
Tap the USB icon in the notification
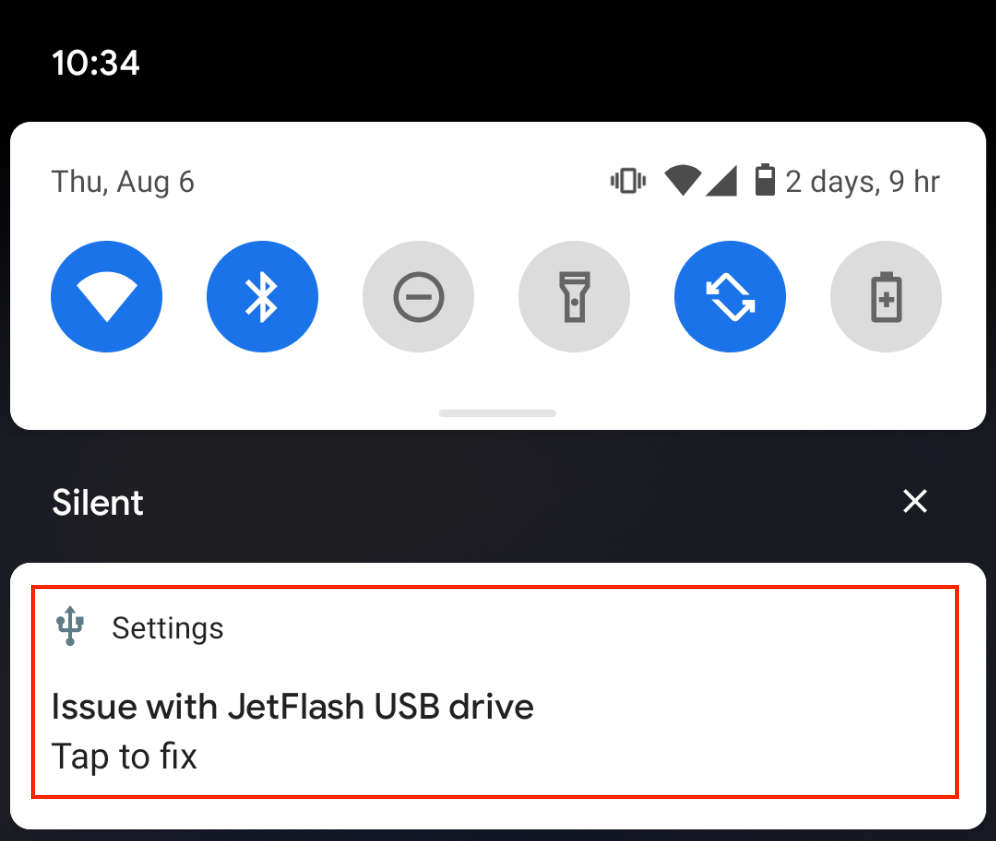coord(70,627)
